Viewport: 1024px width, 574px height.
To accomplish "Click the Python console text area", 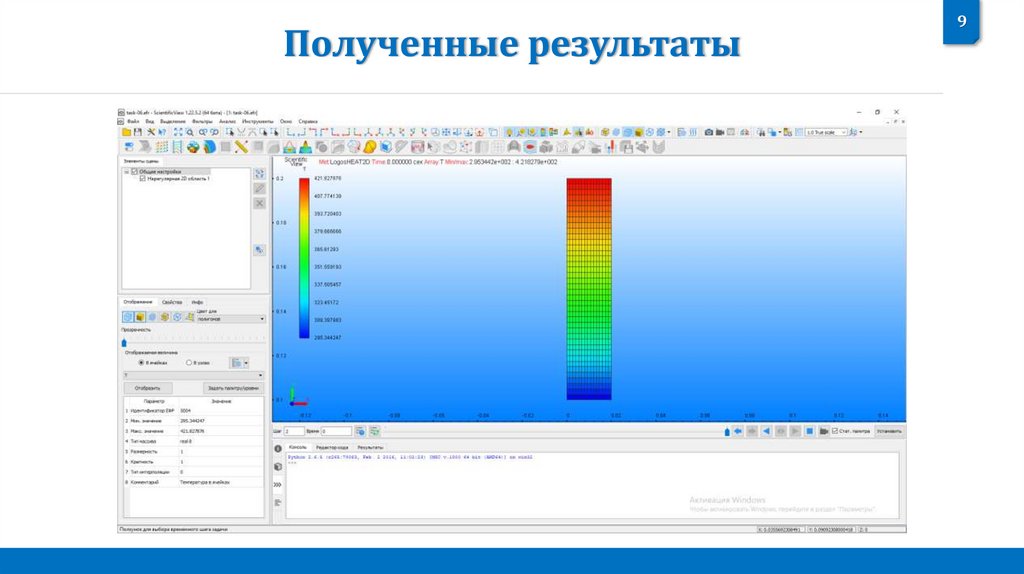I will tap(592, 485).
